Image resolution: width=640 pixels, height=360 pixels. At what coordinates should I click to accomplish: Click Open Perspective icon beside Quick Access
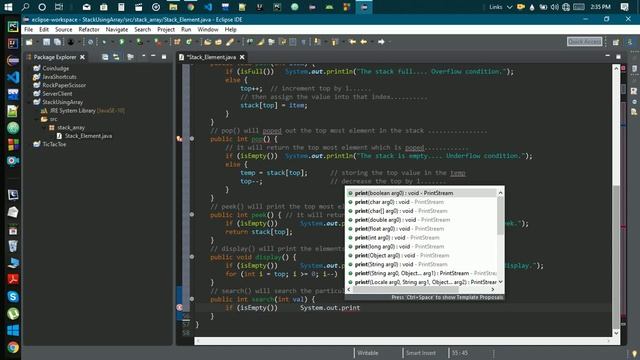[616, 42]
